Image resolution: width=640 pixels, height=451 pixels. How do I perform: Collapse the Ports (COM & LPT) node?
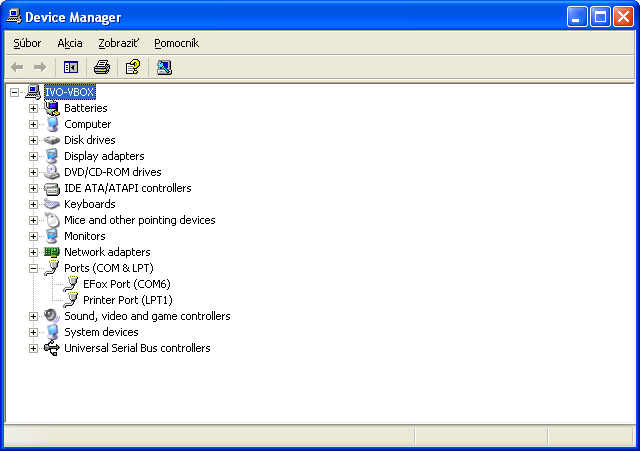[x=33, y=268]
